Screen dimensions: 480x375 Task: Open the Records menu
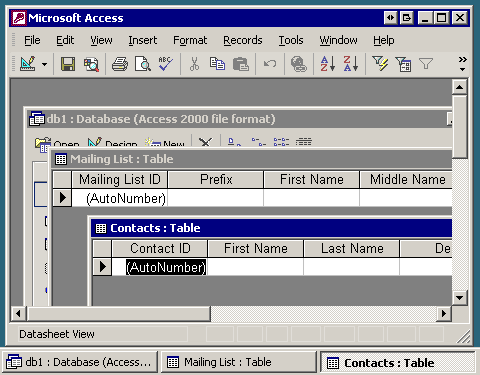(243, 40)
